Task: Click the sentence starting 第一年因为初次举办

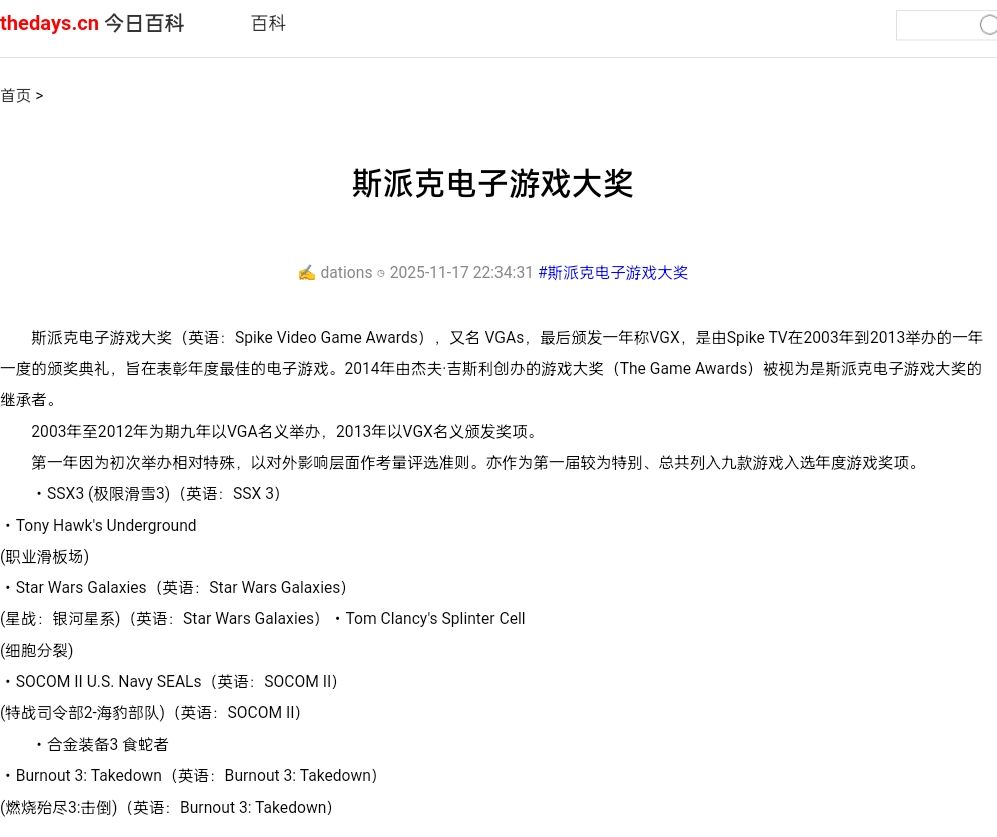Action: (477, 462)
